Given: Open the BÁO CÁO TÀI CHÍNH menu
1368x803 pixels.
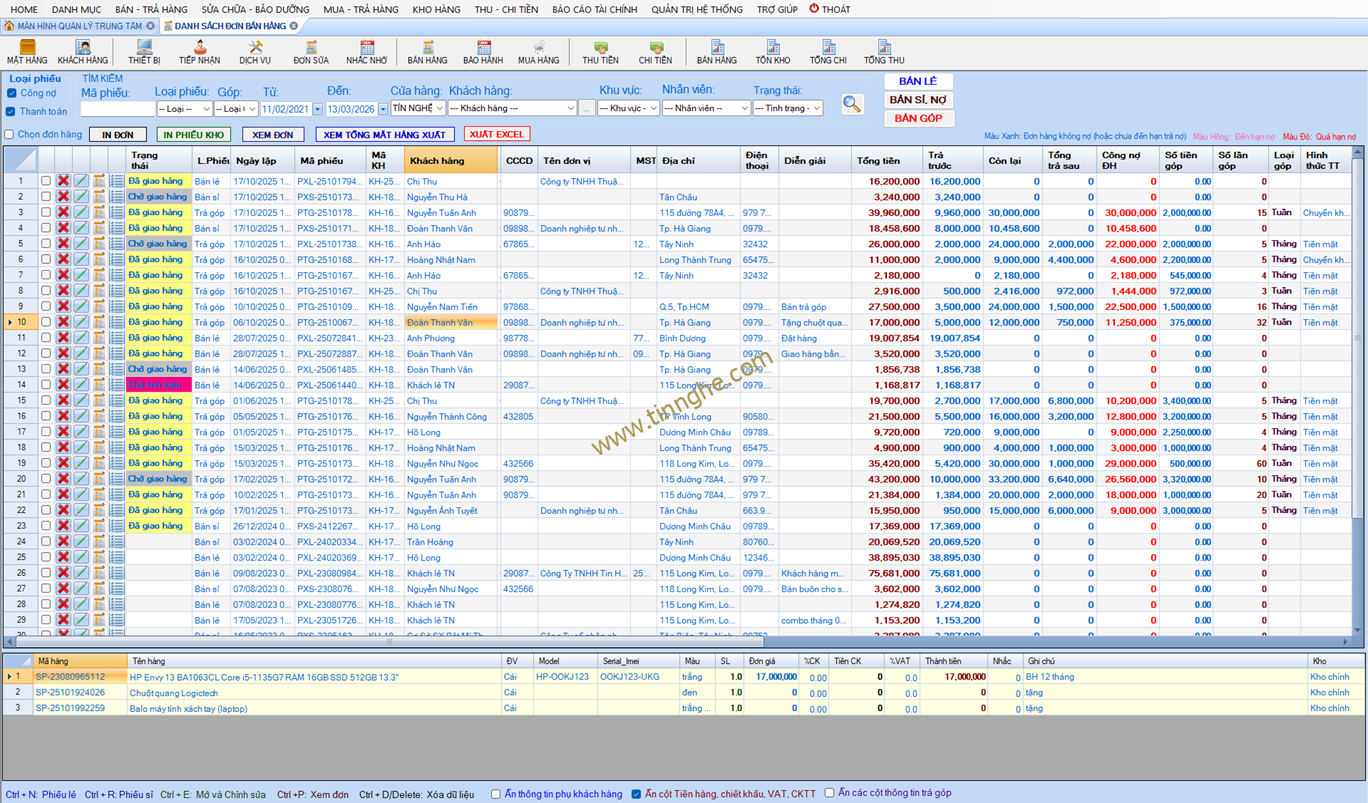Looking at the screenshot, I should click(594, 9).
